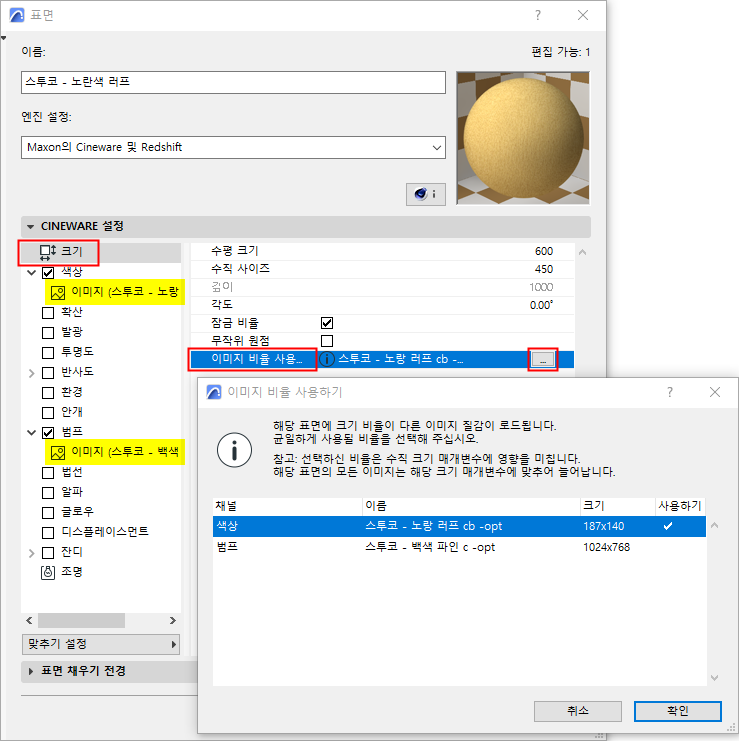Select the 크기 size item icon

pos(48,252)
